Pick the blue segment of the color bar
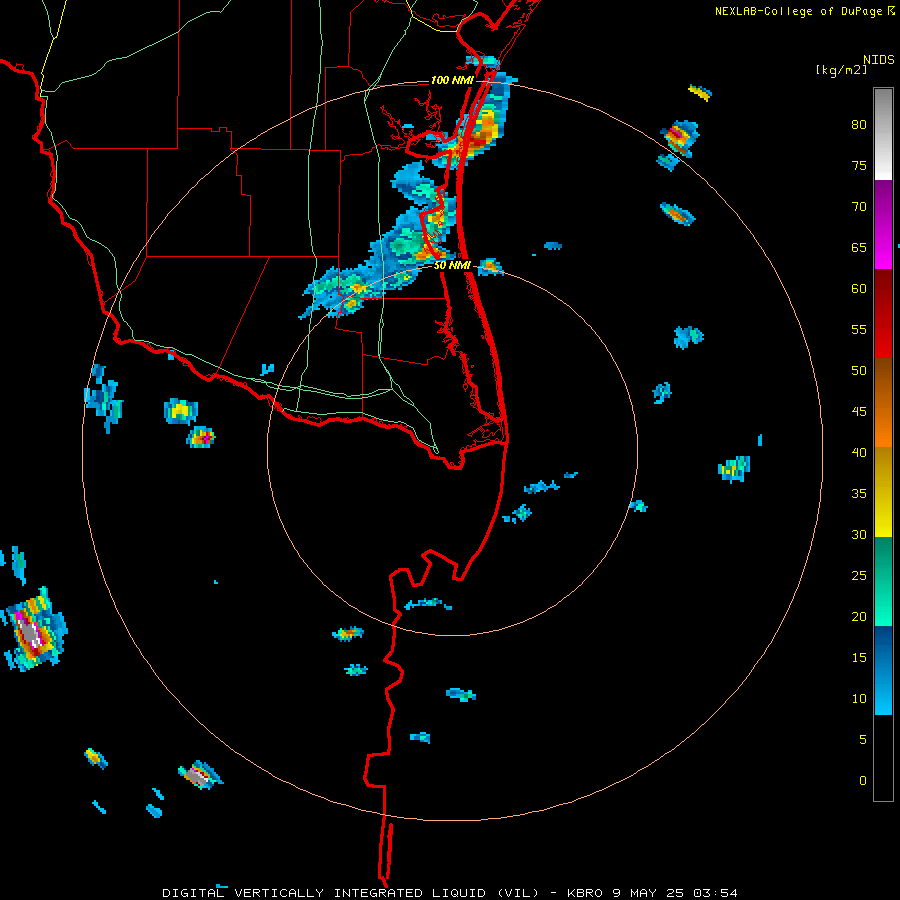This screenshot has width=900, height=900. click(x=883, y=670)
